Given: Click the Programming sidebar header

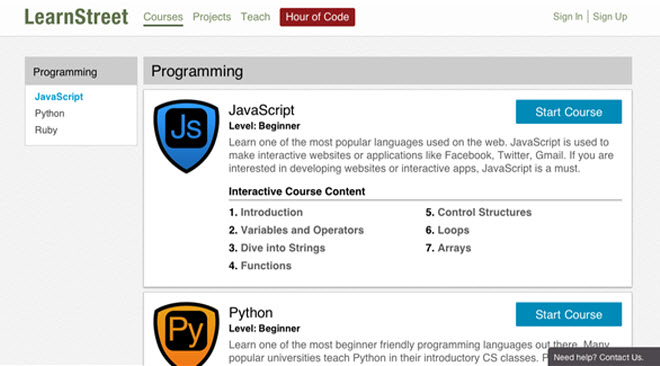Looking at the screenshot, I should click(81, 72).
